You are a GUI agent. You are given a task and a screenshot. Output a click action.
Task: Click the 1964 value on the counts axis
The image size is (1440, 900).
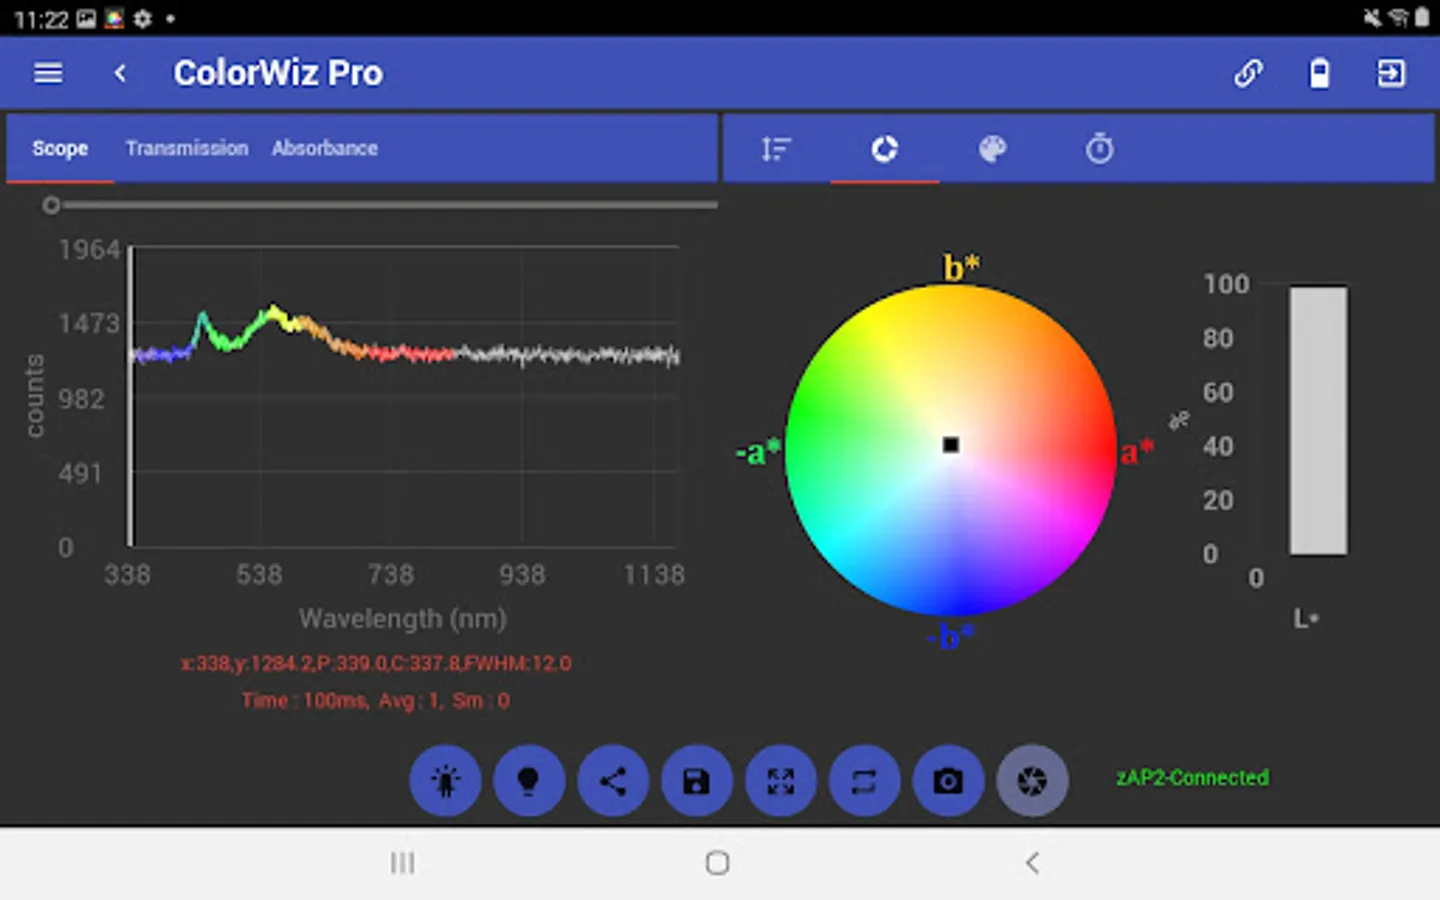89,250
